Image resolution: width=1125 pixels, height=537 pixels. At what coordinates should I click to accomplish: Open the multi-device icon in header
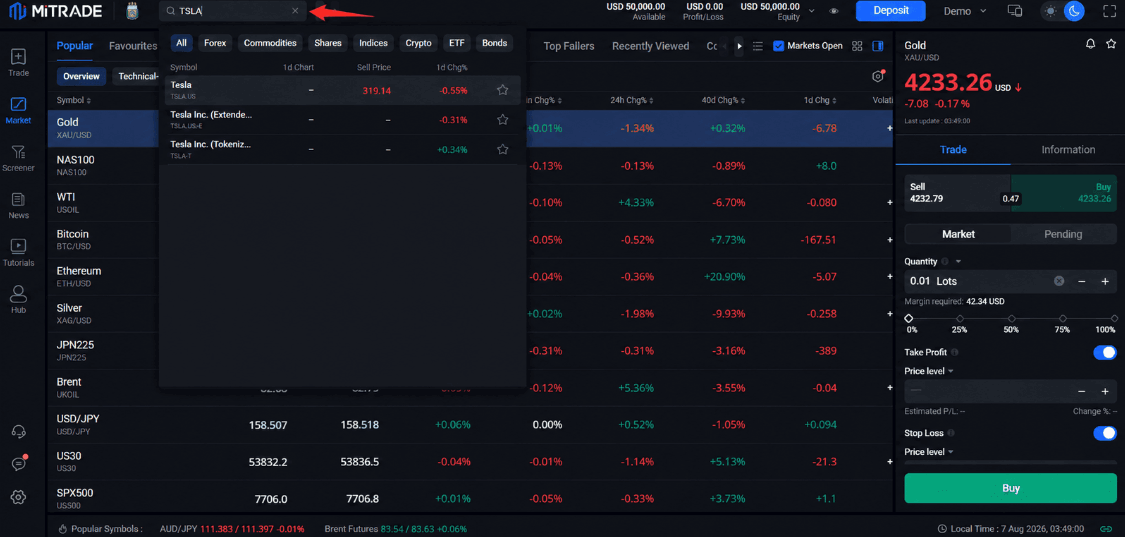point(1015,11)
